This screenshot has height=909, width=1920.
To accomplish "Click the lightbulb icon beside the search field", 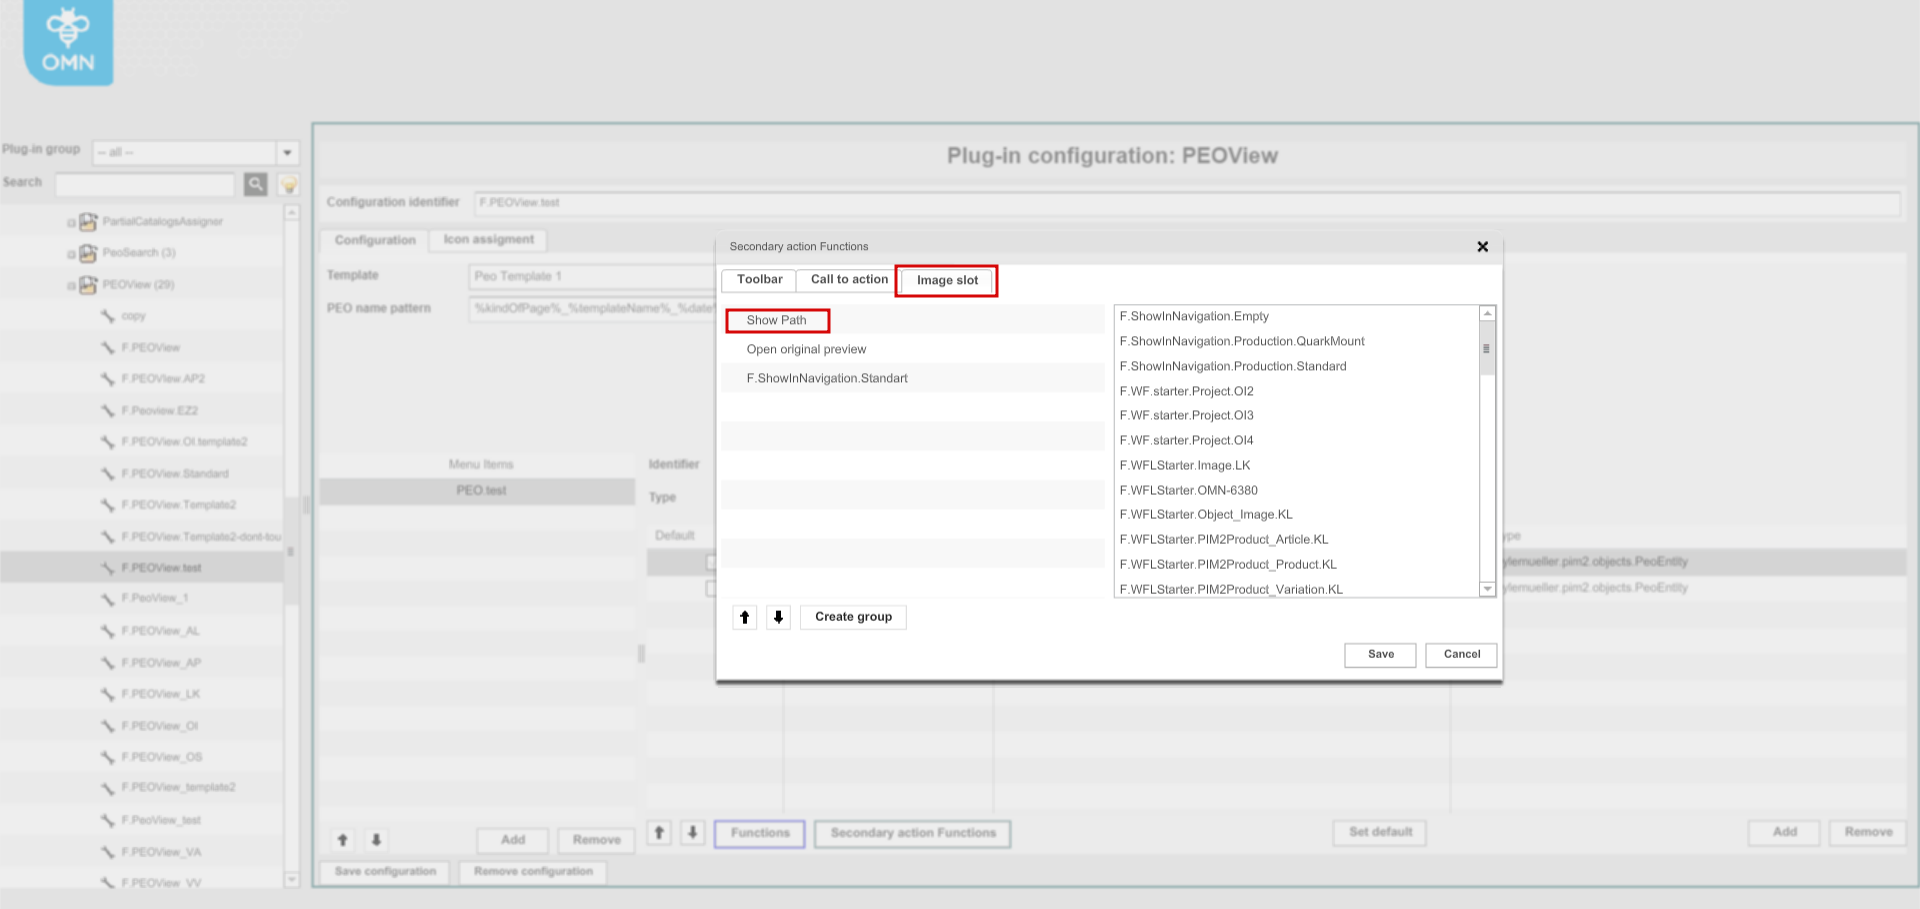I will [x=289, y=183].
